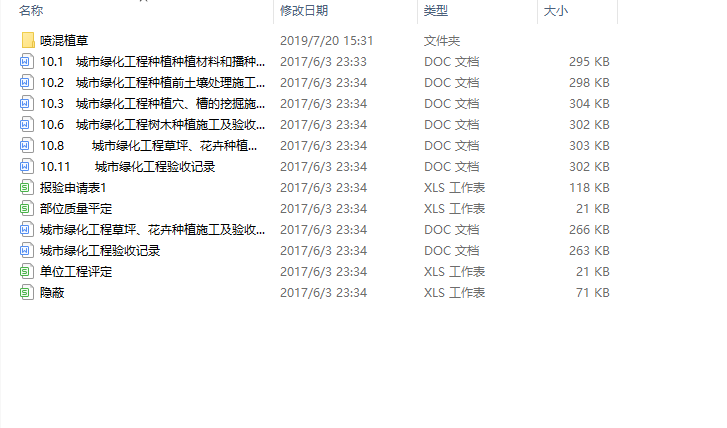Select DOC icon for 10.11 file
This screenshot has height=428, width=727.
coord(26,166)
